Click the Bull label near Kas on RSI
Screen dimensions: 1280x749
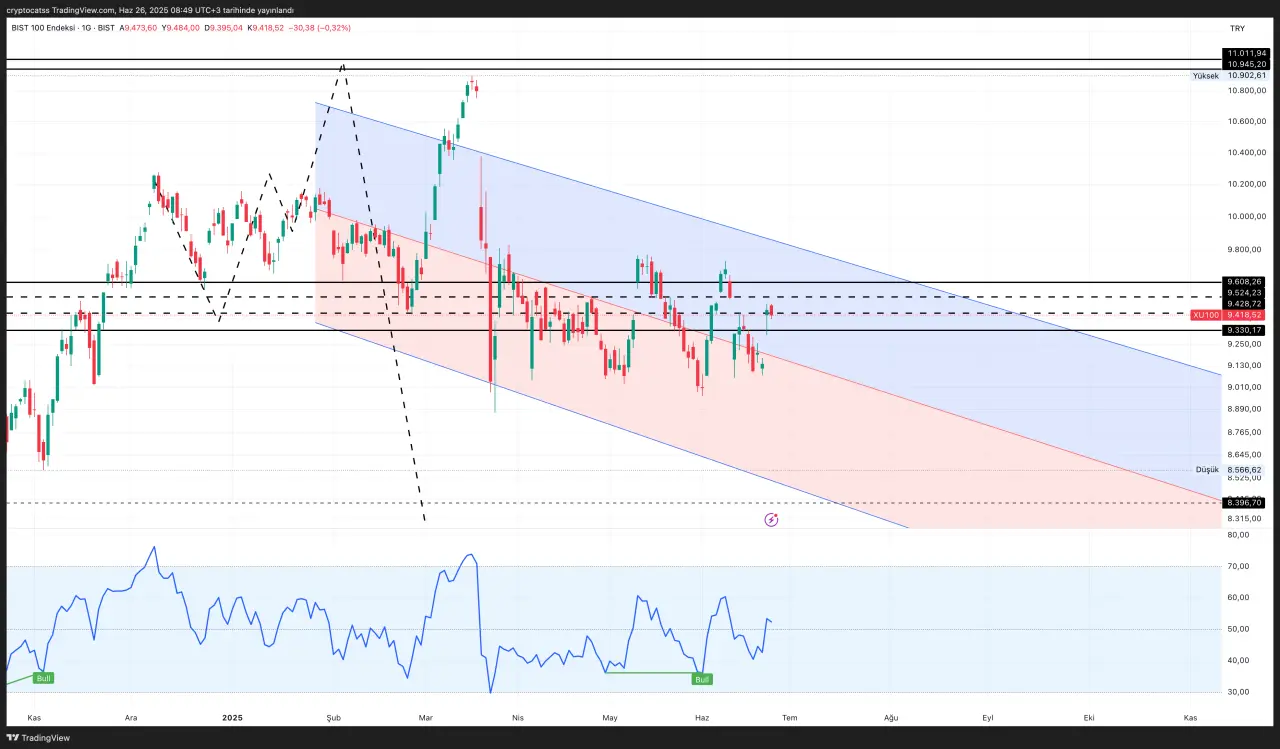click(43, 678)
